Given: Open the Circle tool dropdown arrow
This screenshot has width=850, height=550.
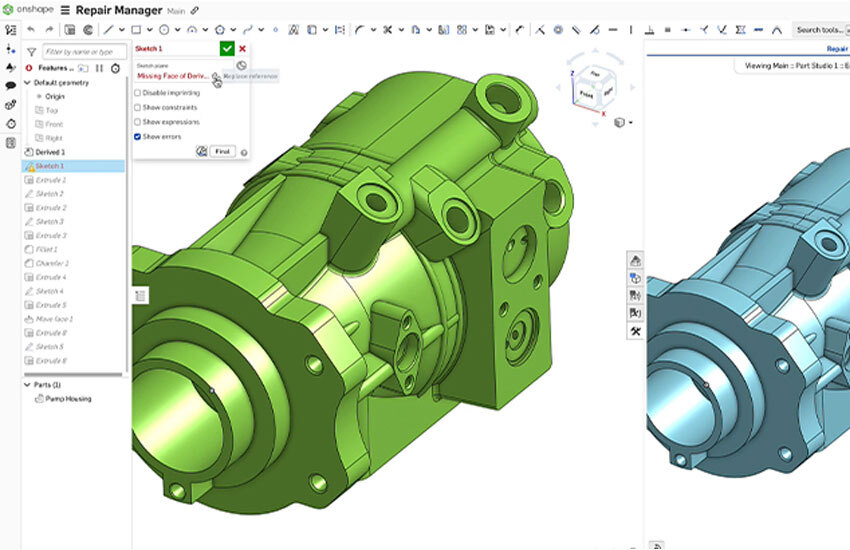Looking at the screenshot, I should click(x=177, y=30).
